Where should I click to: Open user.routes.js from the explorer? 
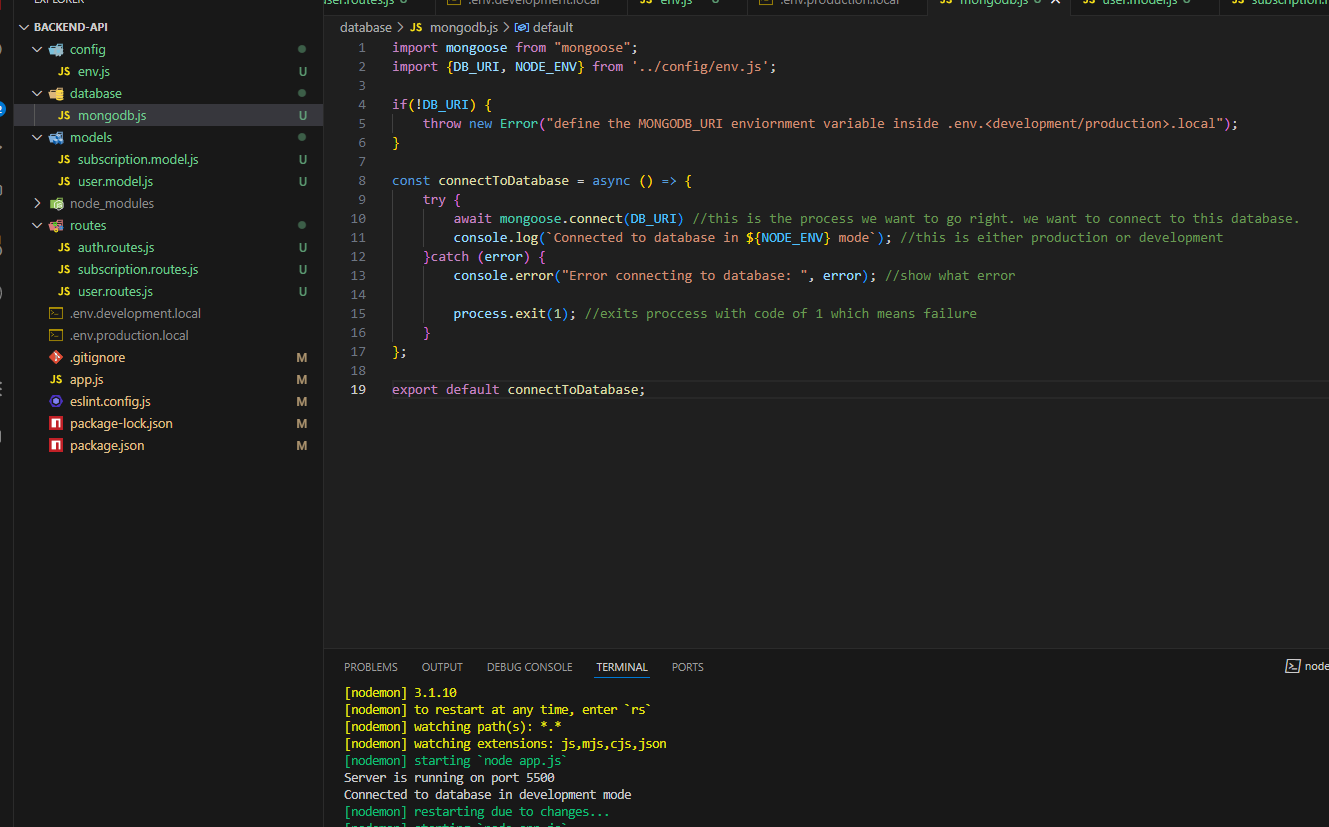(115, 291)
